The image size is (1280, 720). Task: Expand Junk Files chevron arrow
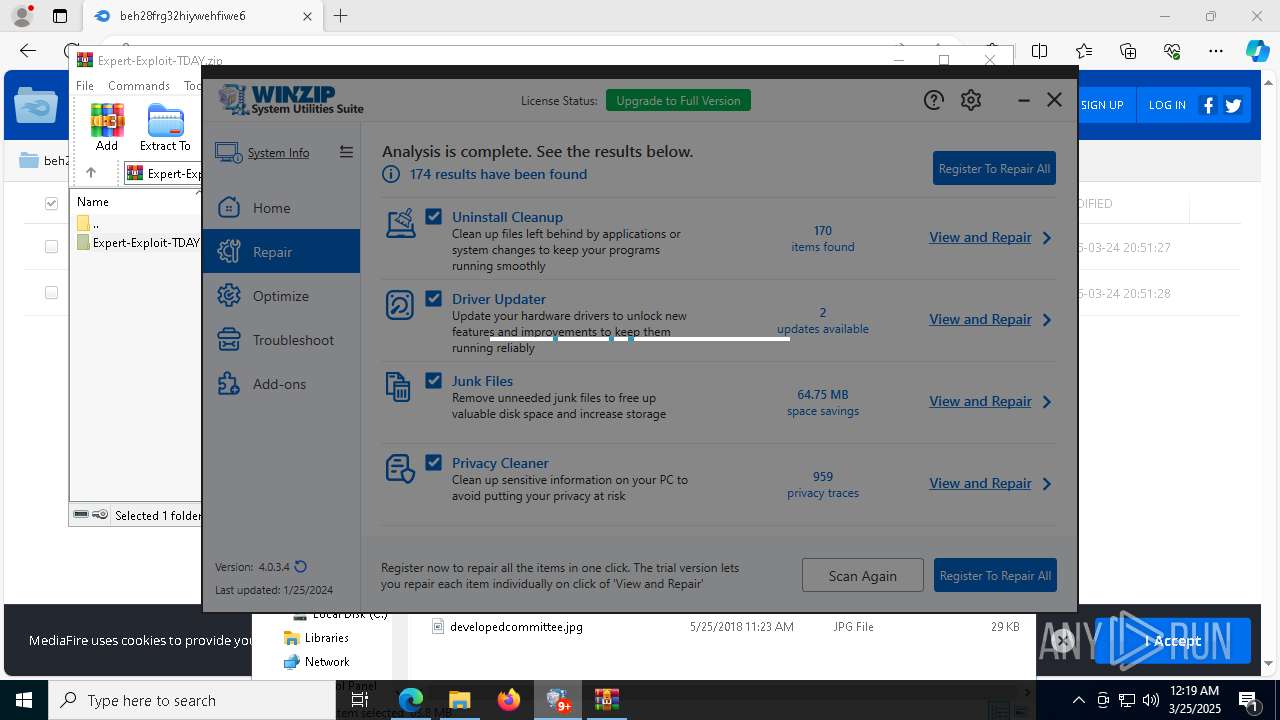click(x=1047, y=402)
